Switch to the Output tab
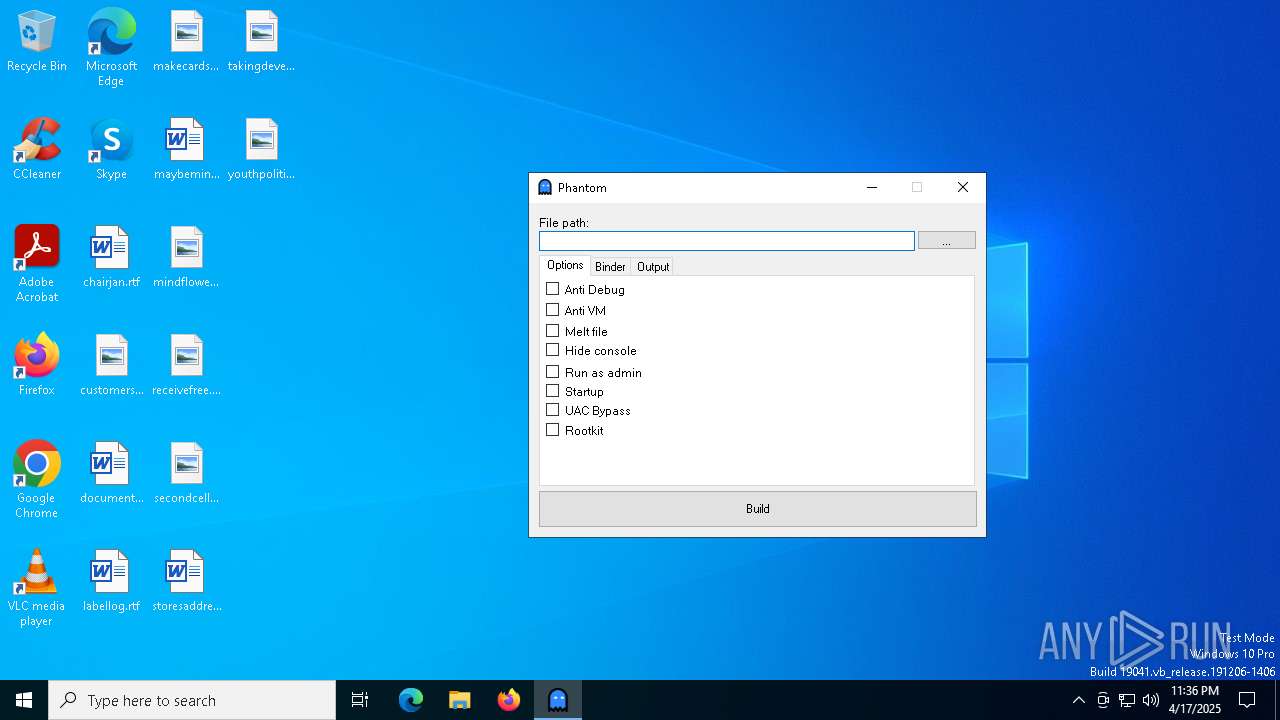1280x720 pixels. pos(653,267)
